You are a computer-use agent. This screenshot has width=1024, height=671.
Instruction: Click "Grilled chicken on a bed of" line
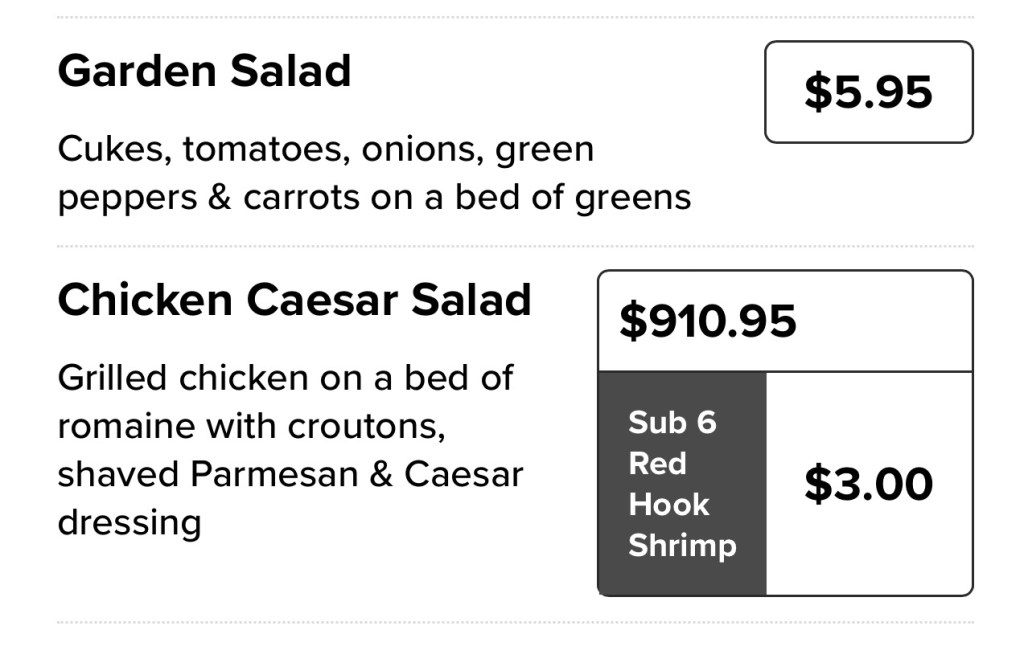click(x=285, y=378)
